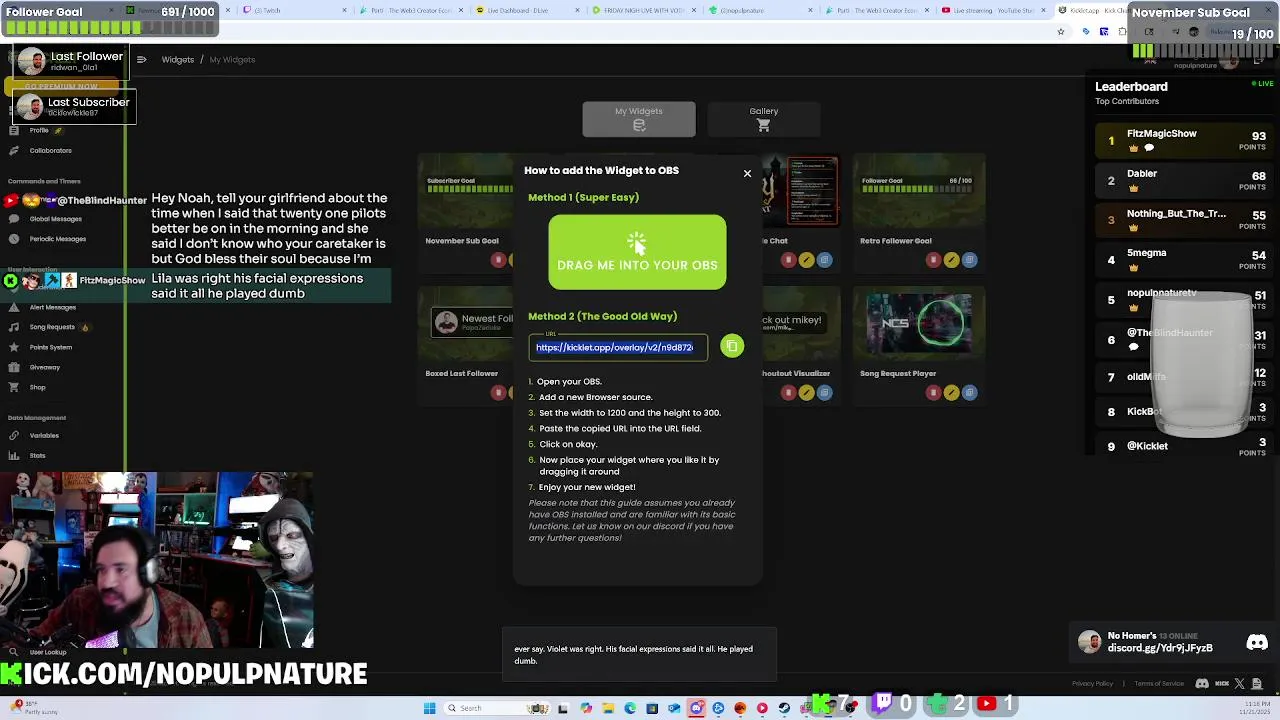Copy link for Shoutout Visualizer widget
This screenshot has height=720, width=1280.
pyautogui.click(x=824, y=392)
